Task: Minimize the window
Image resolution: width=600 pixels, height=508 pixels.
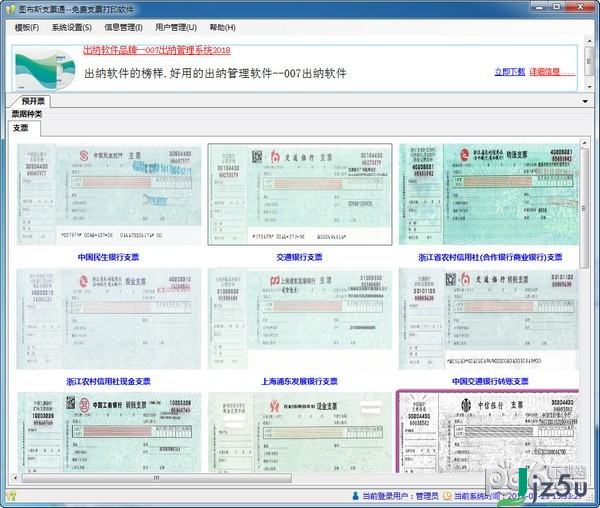Action: coord(540,7)
